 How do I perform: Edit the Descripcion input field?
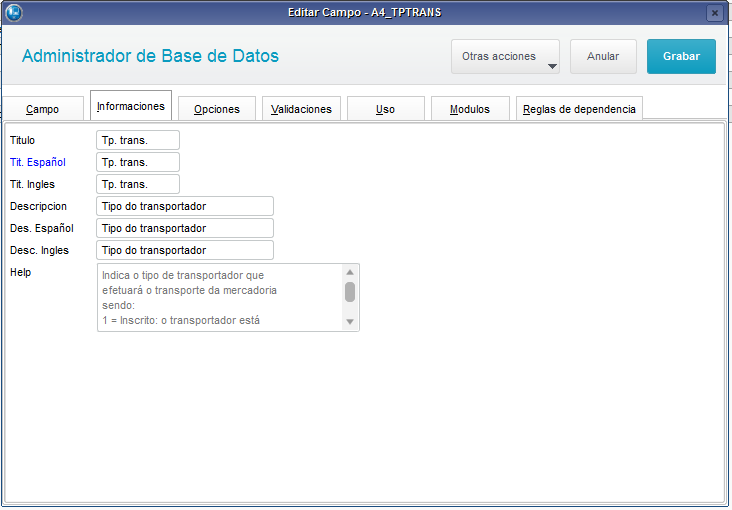pyautogui.click(x=185, y=206)
